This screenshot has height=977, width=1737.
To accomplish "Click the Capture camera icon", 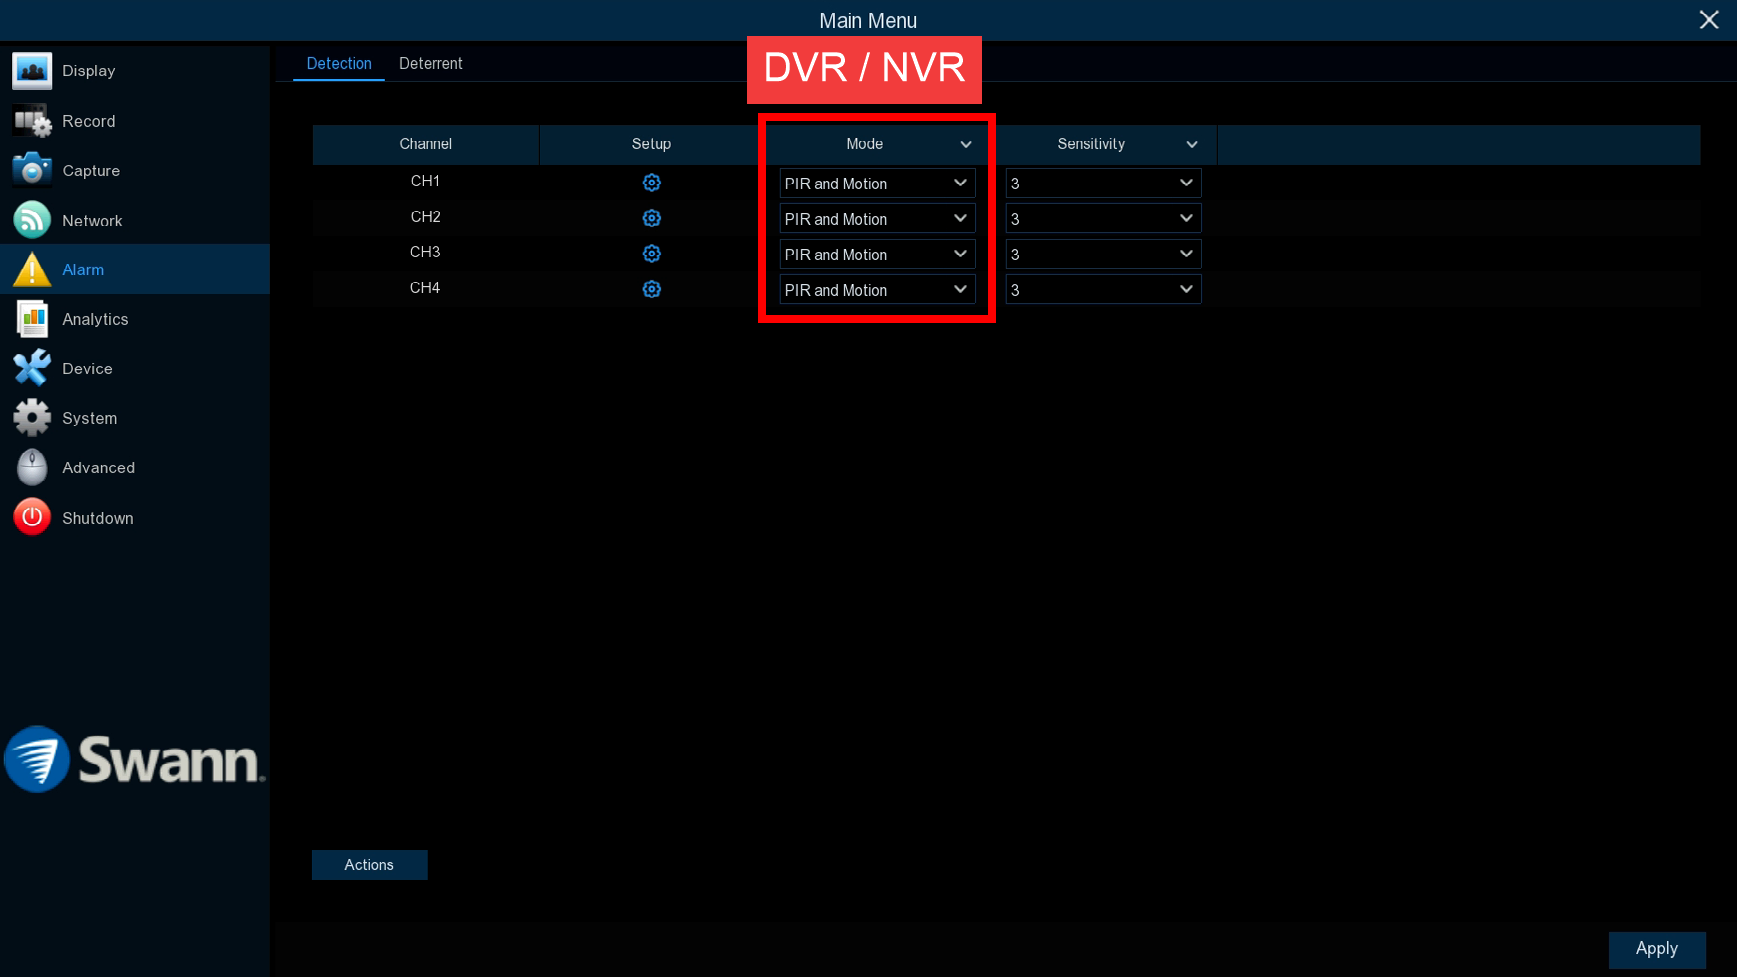I will point(32,170).
